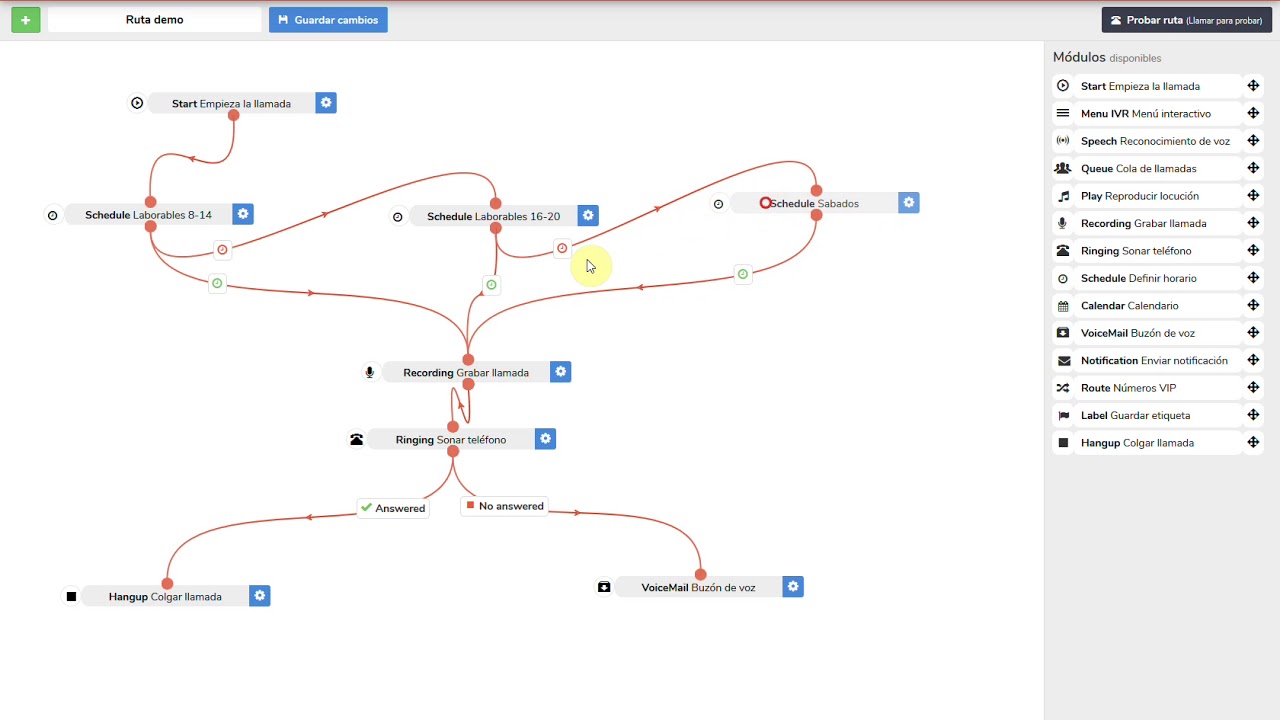Click telephone icon beside Ringing canvas node
This screenshot has width=1280, height=720.
pyautogui.click(x=356, y=439)
